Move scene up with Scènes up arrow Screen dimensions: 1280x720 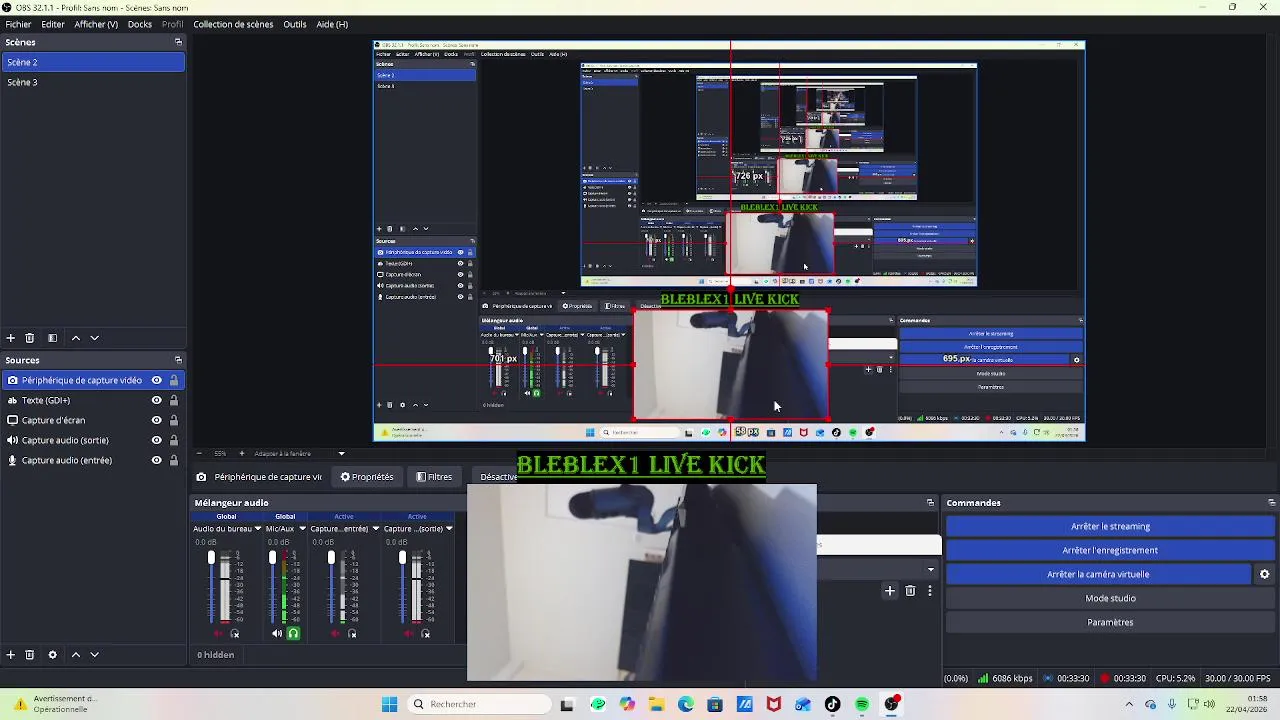75,338
